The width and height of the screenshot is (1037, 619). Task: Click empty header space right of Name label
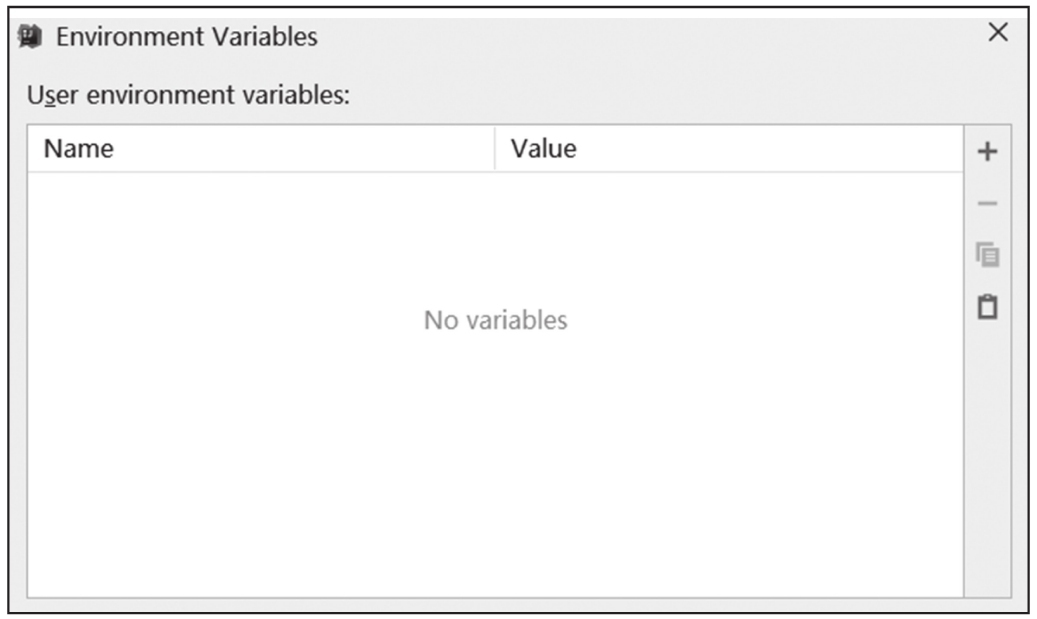[304, 149]
